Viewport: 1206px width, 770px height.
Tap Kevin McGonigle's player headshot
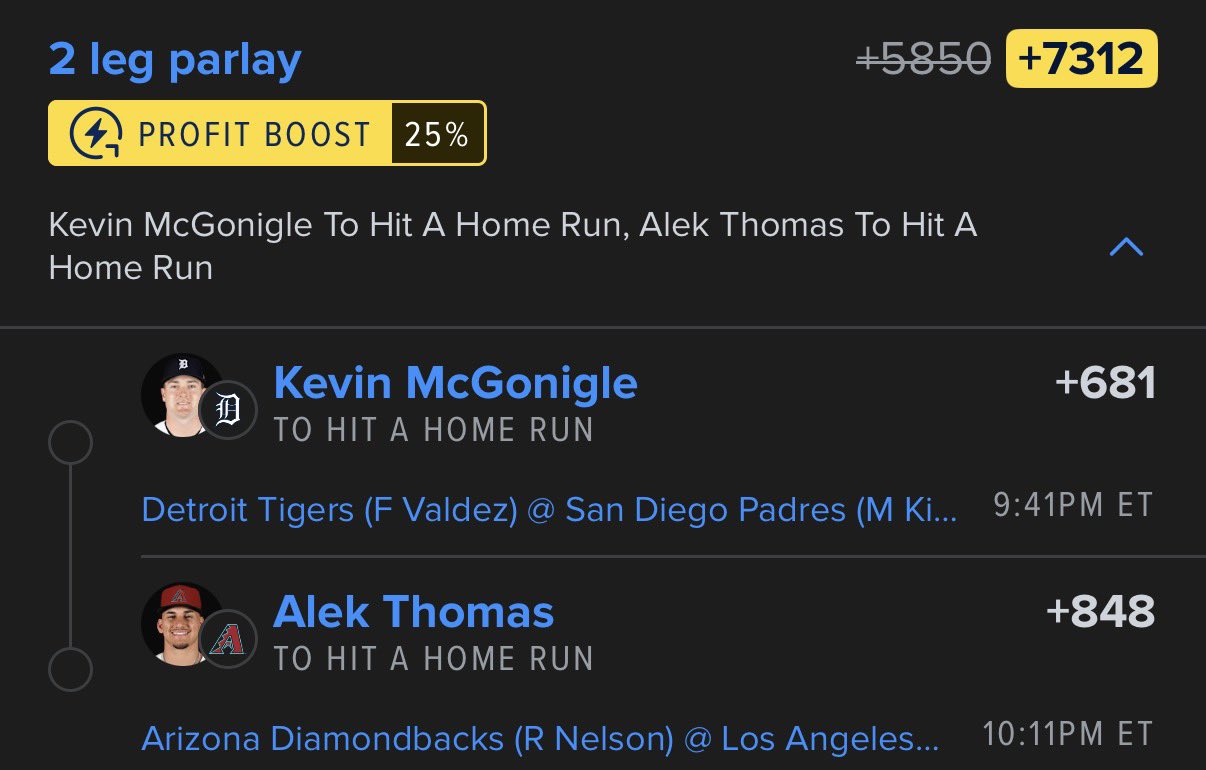click(x=180, y=394)
